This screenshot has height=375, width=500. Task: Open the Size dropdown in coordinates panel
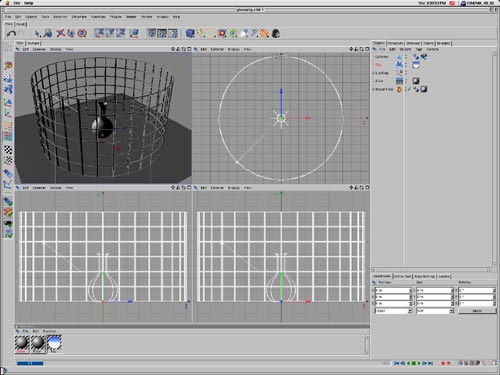coord(435,311)
